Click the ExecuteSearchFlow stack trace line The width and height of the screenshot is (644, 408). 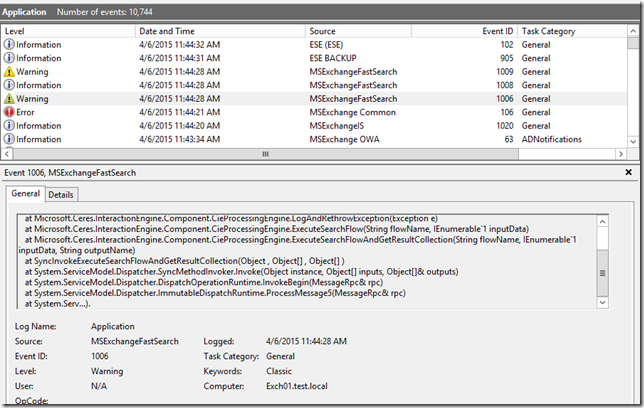coord(277,229)
